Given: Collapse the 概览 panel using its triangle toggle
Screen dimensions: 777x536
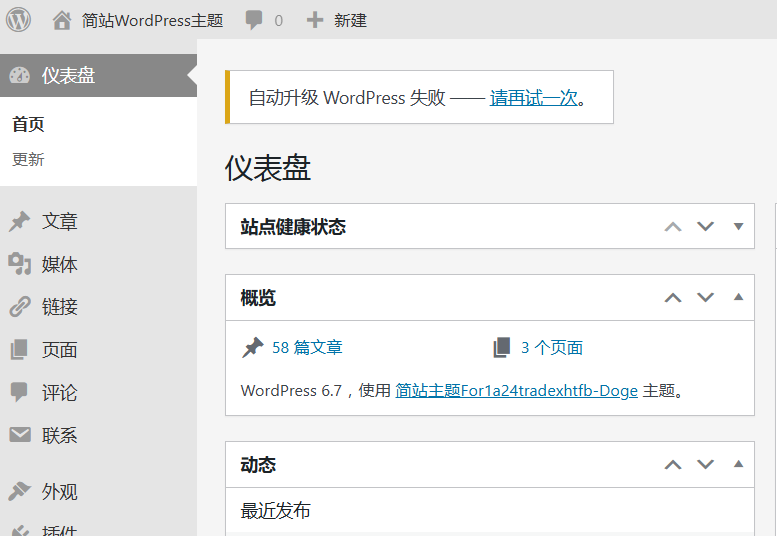Looking at the screenshot, I should (x=738, y=297).
